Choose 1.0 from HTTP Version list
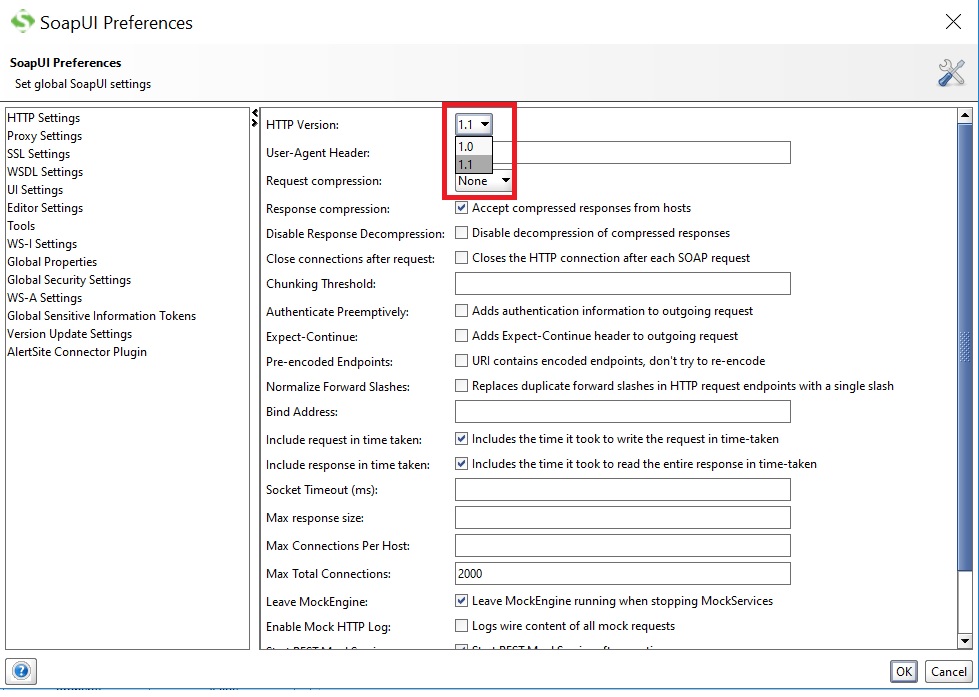Screen dimensions: 979x697 [474, 147]
